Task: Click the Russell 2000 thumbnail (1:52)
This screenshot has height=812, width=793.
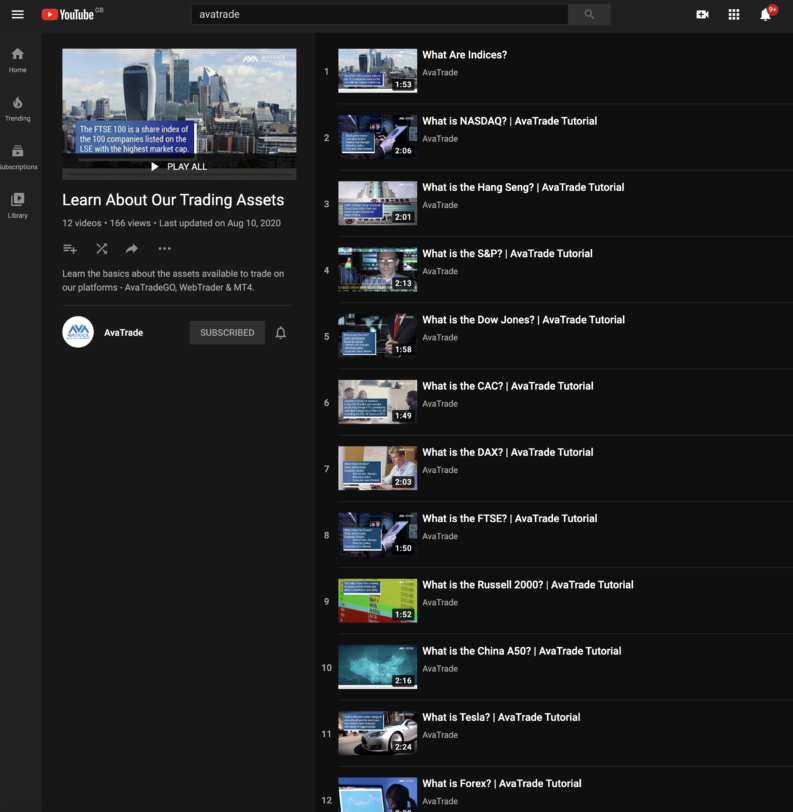Action: click(x=377, y=601)
